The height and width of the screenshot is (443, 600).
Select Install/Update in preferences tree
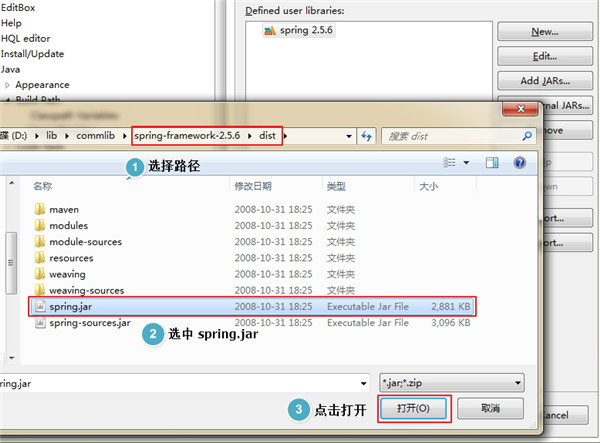[33, 54]
